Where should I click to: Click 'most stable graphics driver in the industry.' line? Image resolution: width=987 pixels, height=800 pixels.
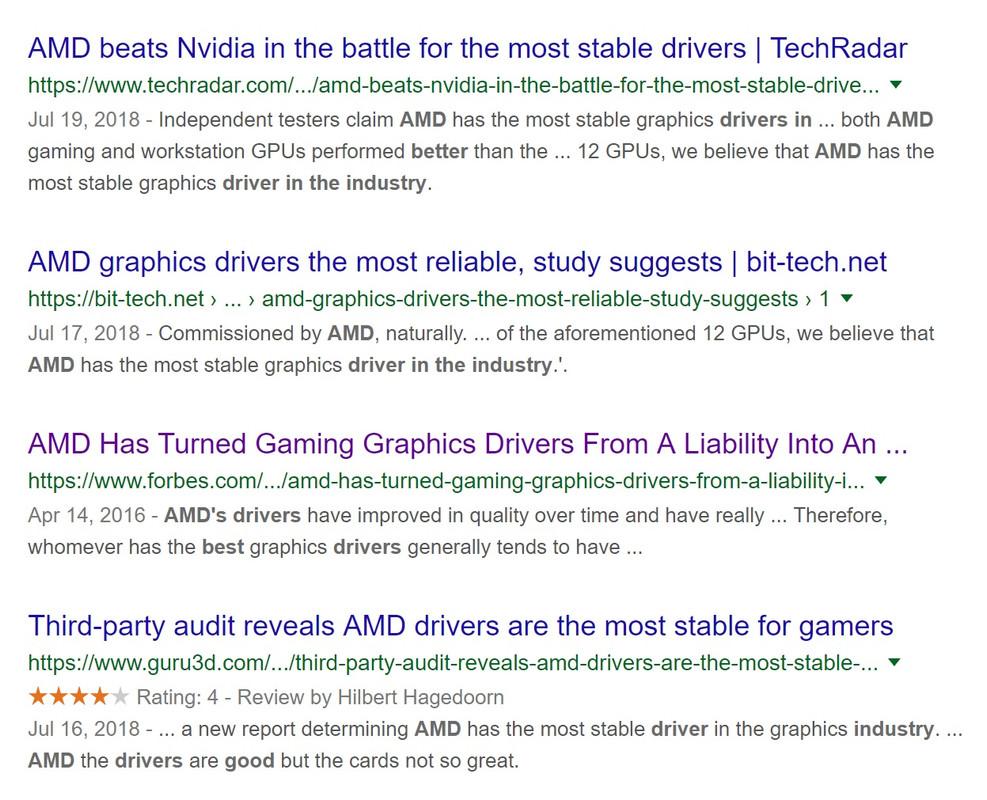coord(230,183)
